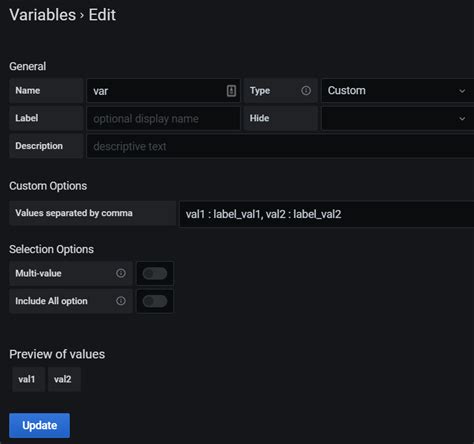Image resolution: width=474 pixels, height=444 pixels.
Task: Click the Values separated by comma label
Action: (74, 213)
